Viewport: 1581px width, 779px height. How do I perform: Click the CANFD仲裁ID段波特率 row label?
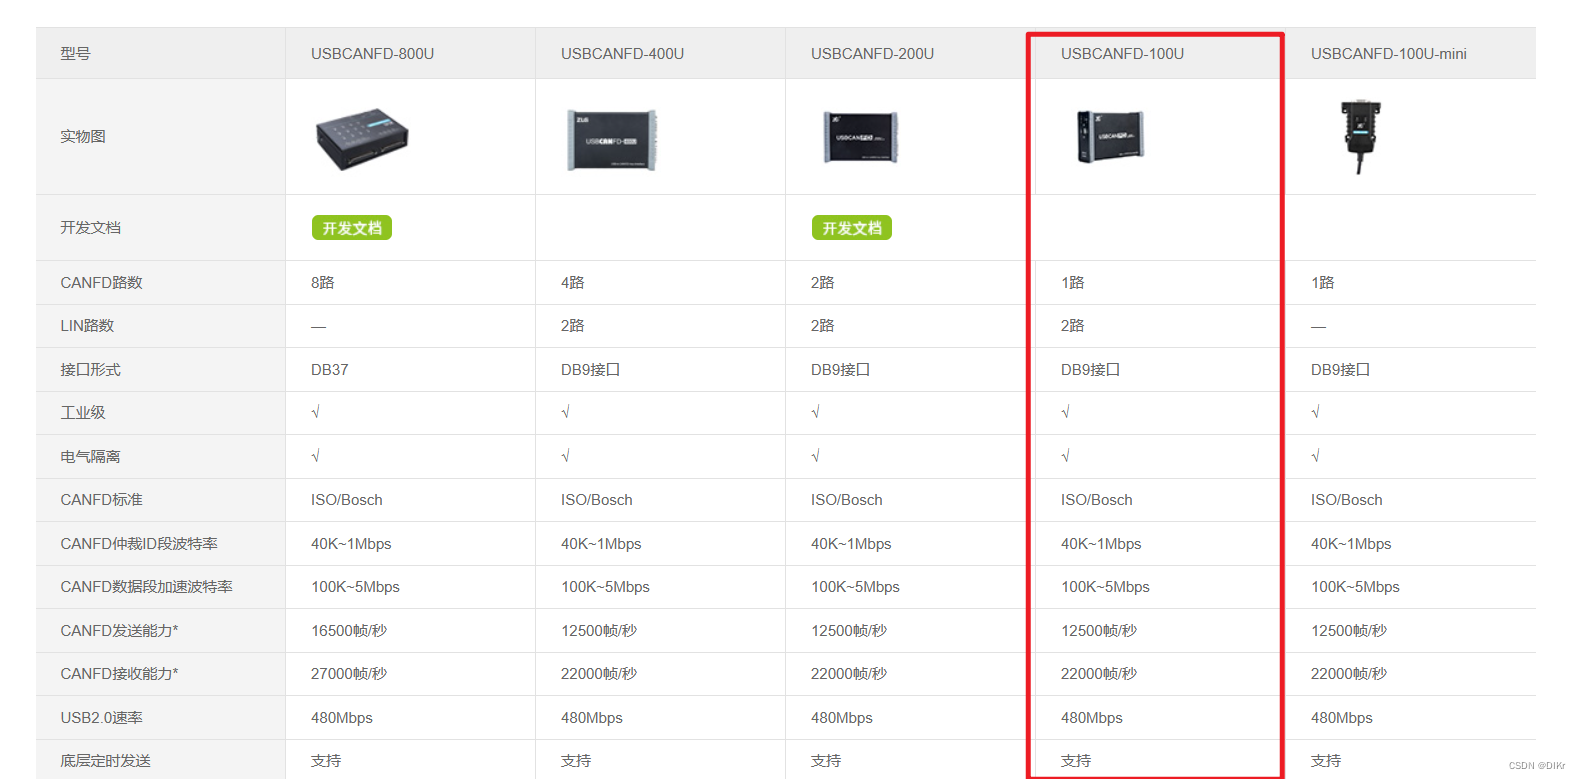pyautogui.click(x=139, y=544)
